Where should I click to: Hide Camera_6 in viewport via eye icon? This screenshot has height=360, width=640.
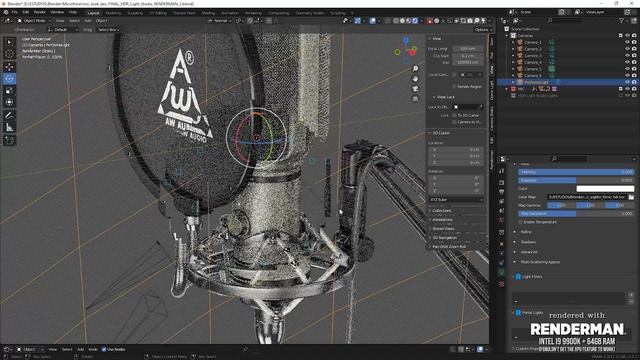click(627, 76)
